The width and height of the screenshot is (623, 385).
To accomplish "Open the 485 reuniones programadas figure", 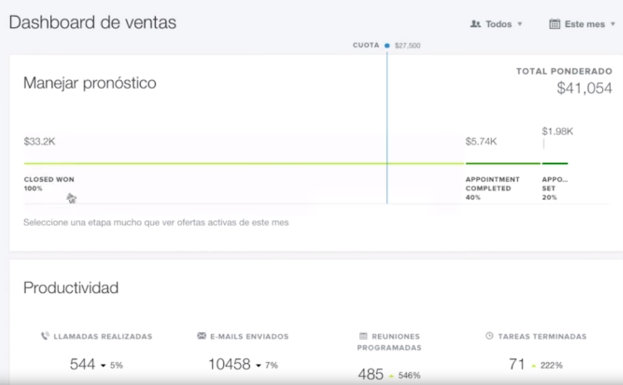I will (x=371, y=374).
